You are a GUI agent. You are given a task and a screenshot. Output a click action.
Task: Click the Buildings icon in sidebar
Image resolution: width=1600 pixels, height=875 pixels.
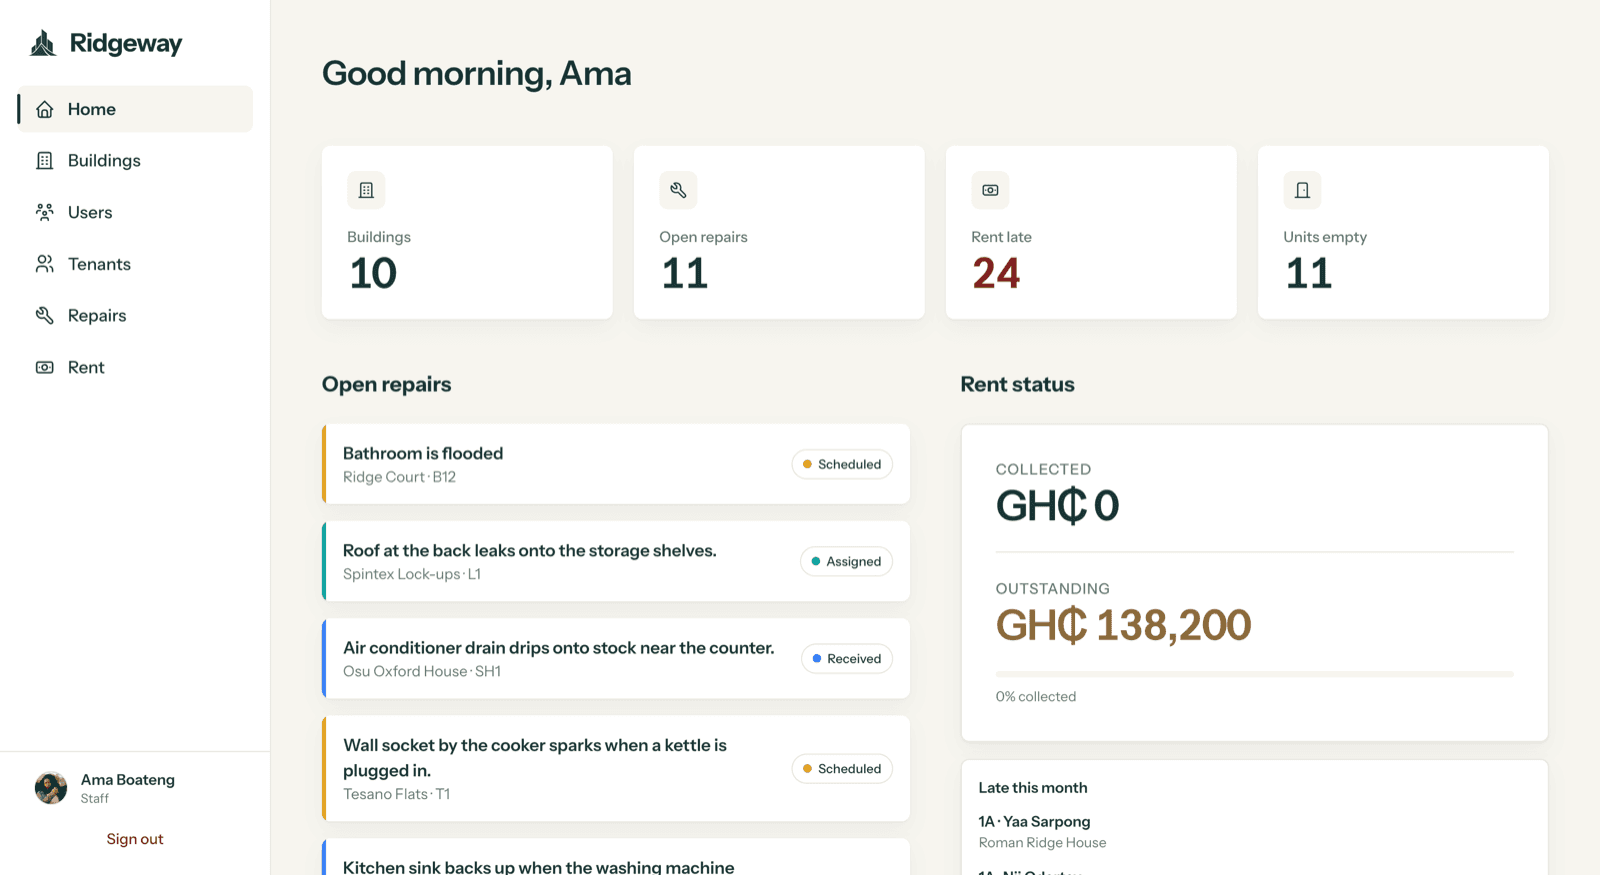pos(45,160)
